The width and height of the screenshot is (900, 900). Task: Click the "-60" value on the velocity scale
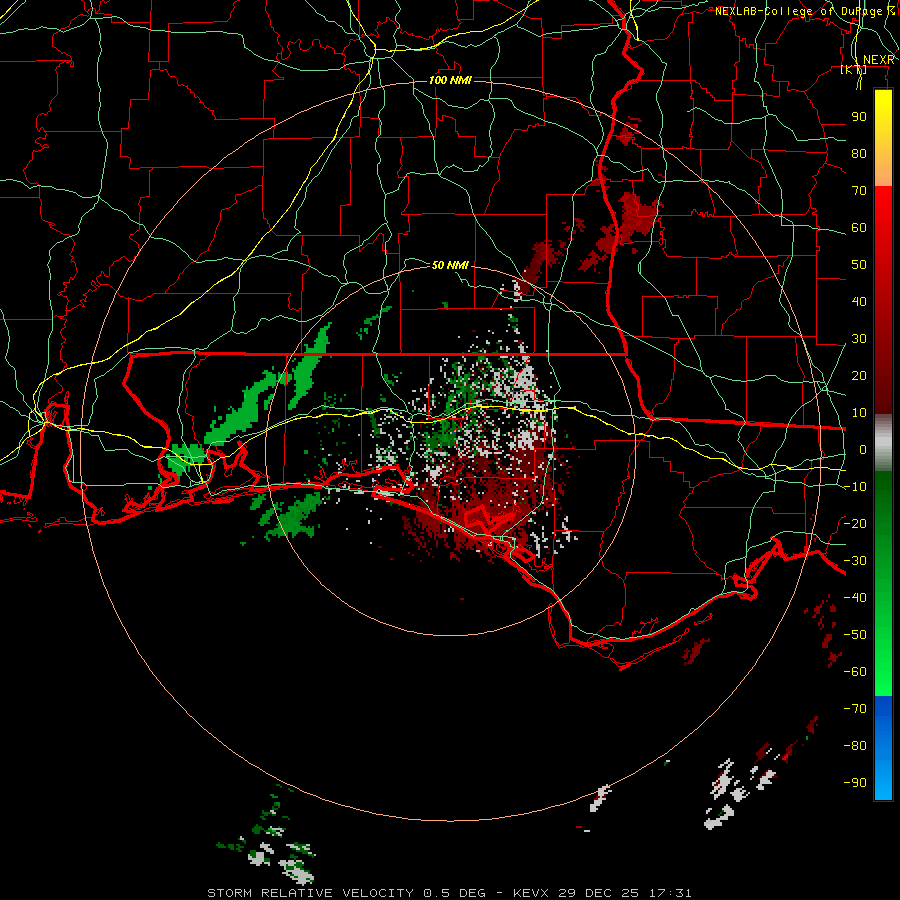(x=855, y=672)
